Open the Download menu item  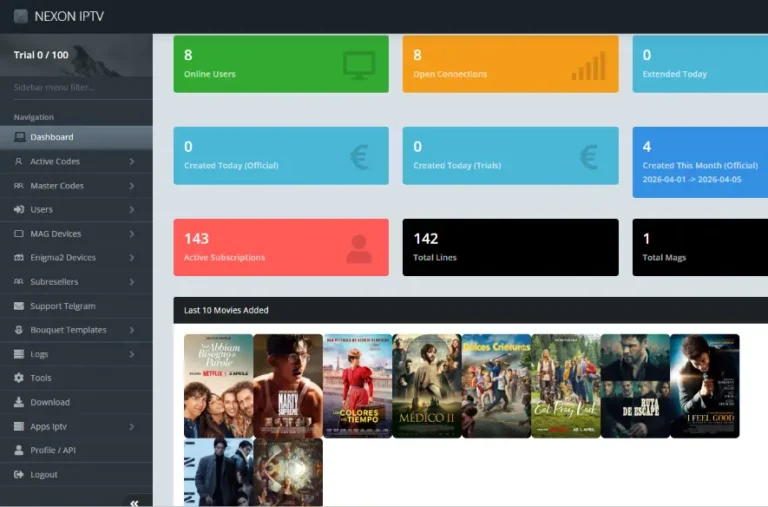[76, 402]
